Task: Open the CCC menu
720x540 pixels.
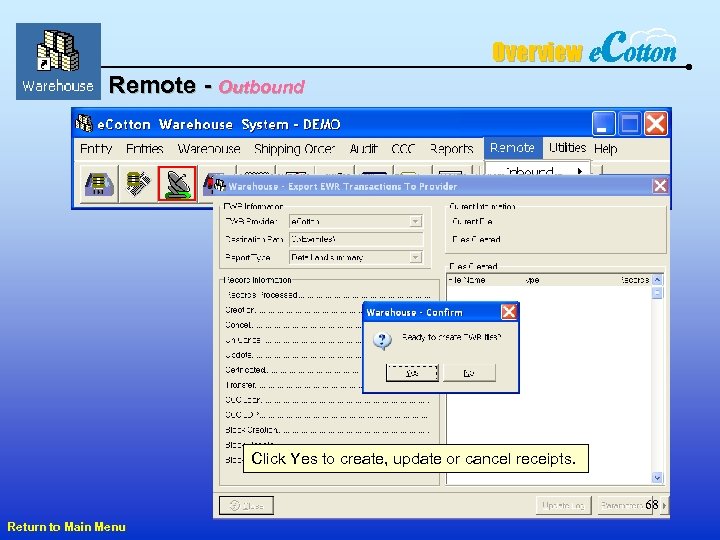Action: pos(403,149)
